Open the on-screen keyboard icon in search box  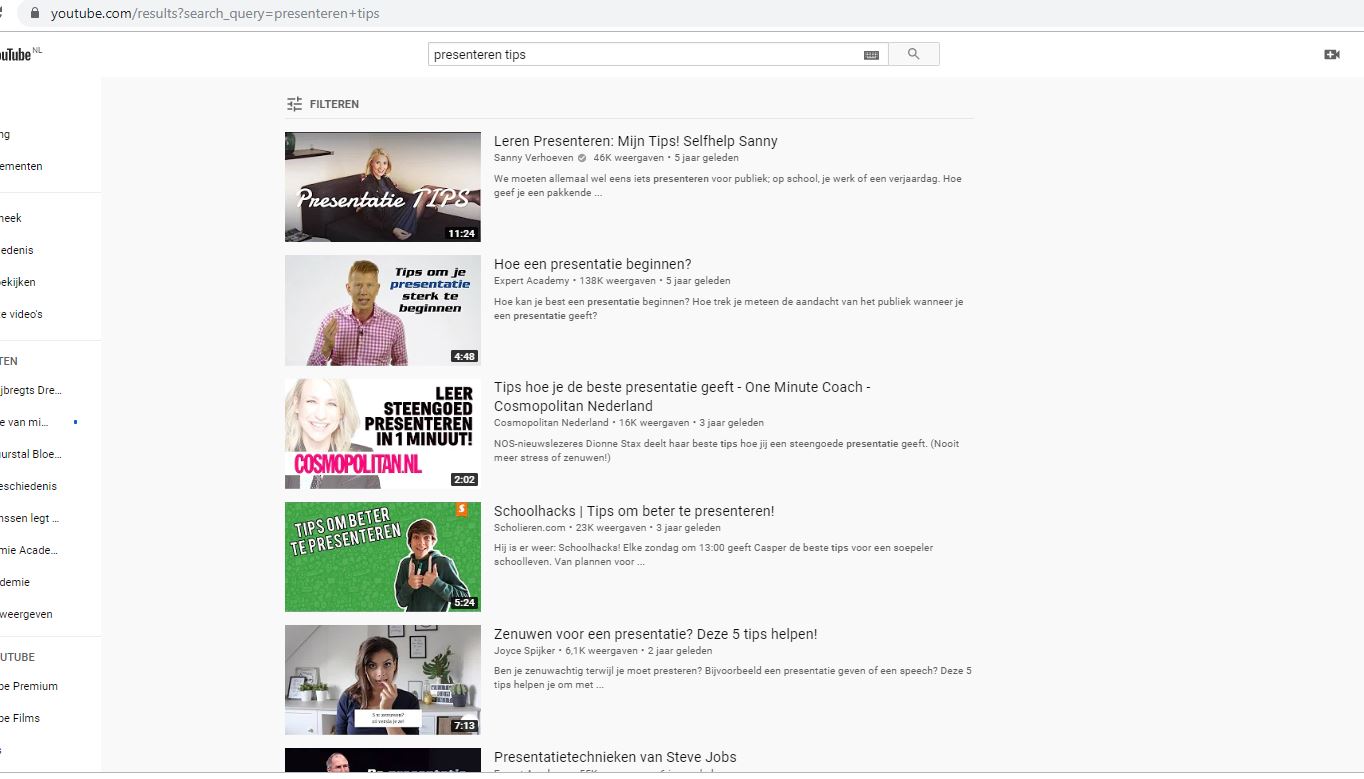[x=871, y=55]
